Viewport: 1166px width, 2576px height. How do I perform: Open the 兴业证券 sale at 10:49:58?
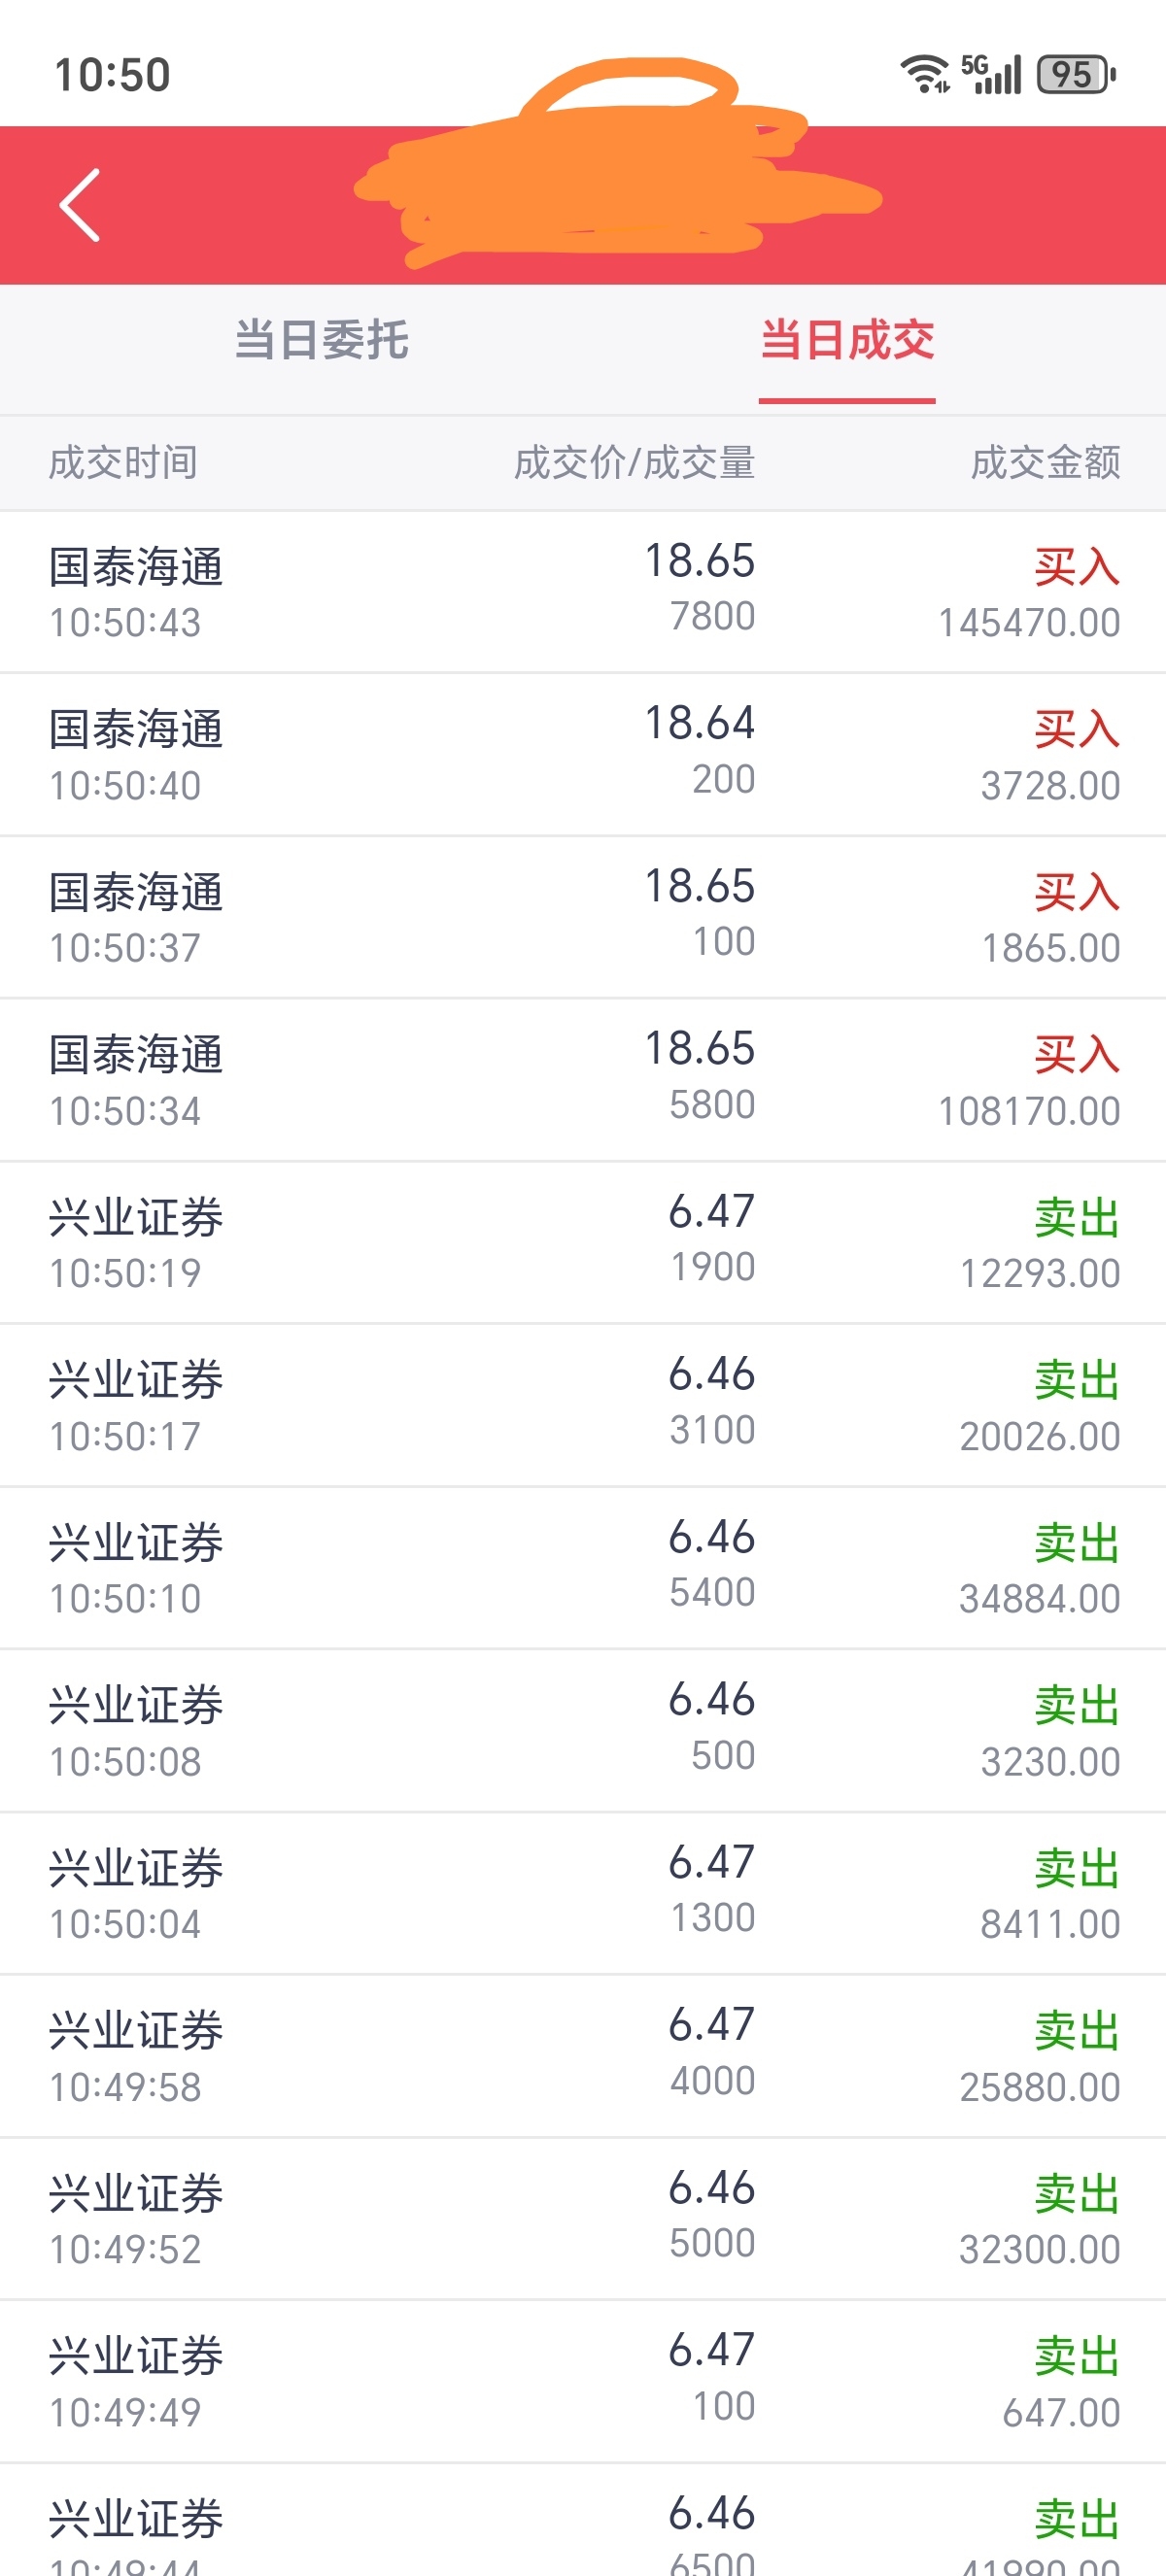coord(583,2056)
